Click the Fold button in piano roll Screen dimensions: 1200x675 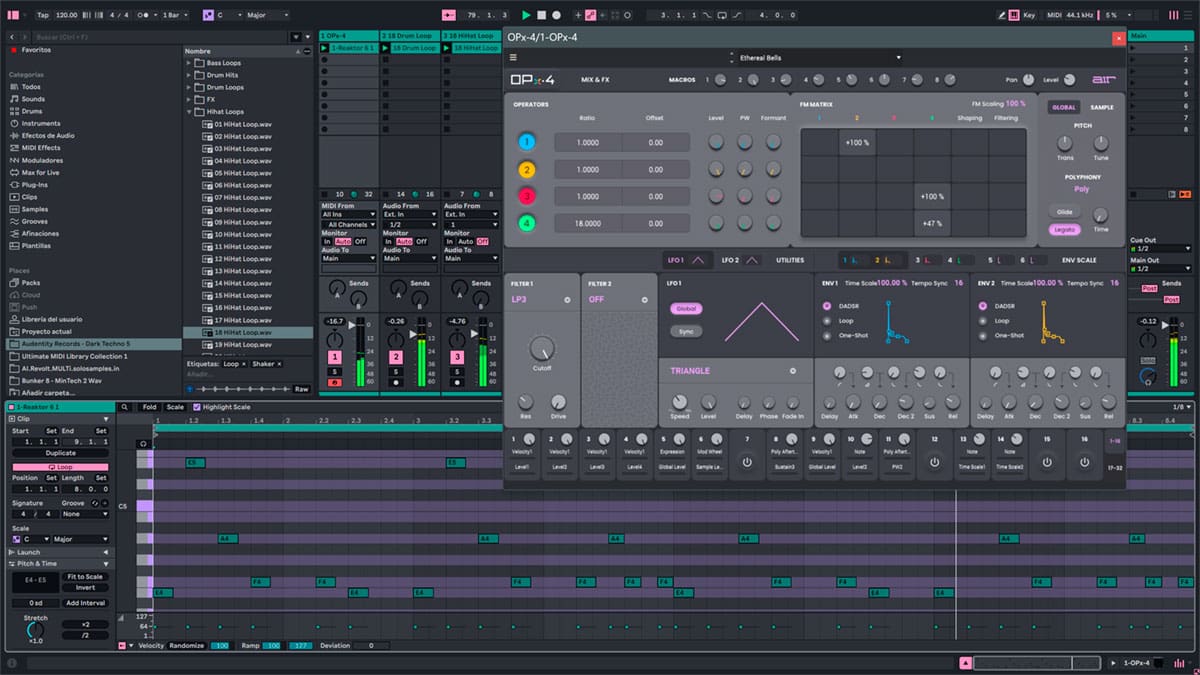pyautogui.click(x=149, y=407)
